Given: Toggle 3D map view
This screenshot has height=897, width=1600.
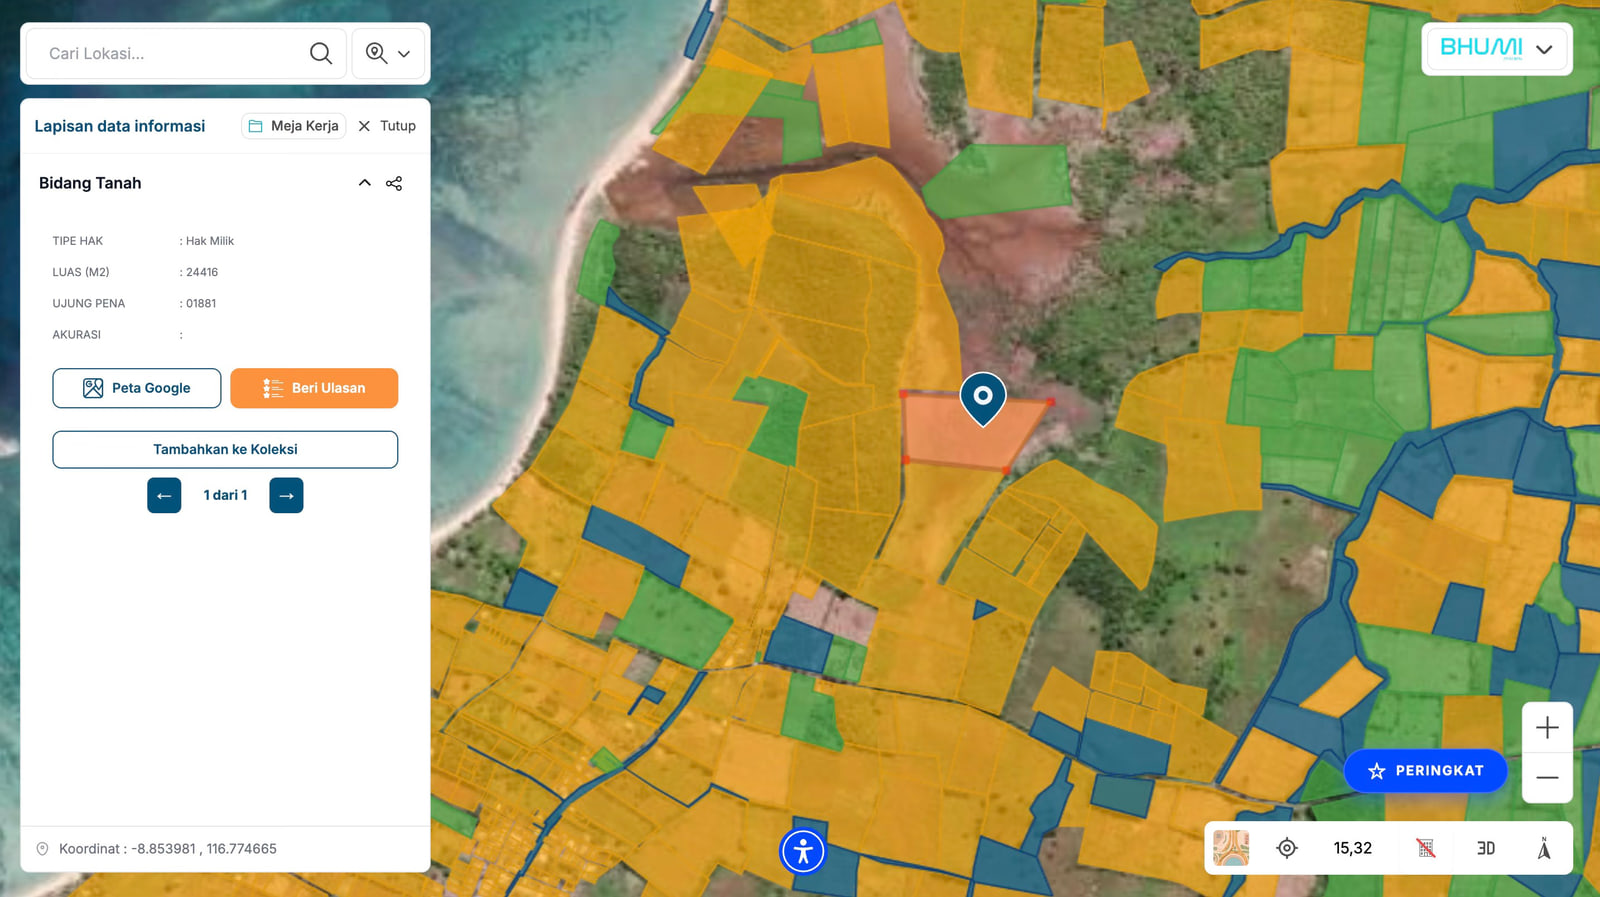Looking at the screenshot, I should pos(1486,848).
